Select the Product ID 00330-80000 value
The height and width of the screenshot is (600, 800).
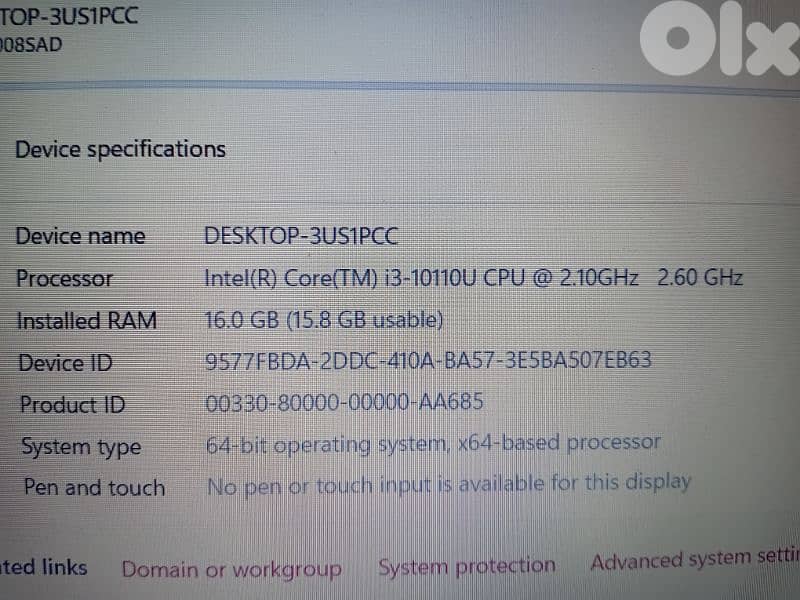tap(342, 402)
